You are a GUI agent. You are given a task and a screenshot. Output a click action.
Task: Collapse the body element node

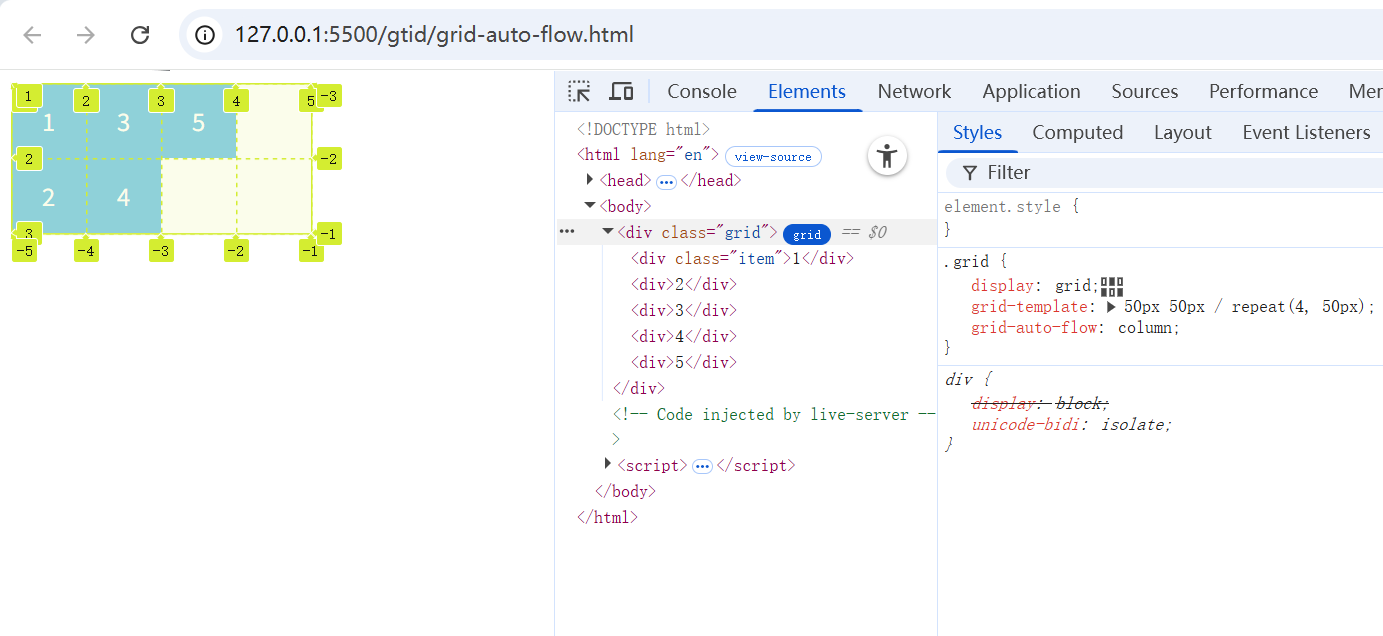pos(591,206)
